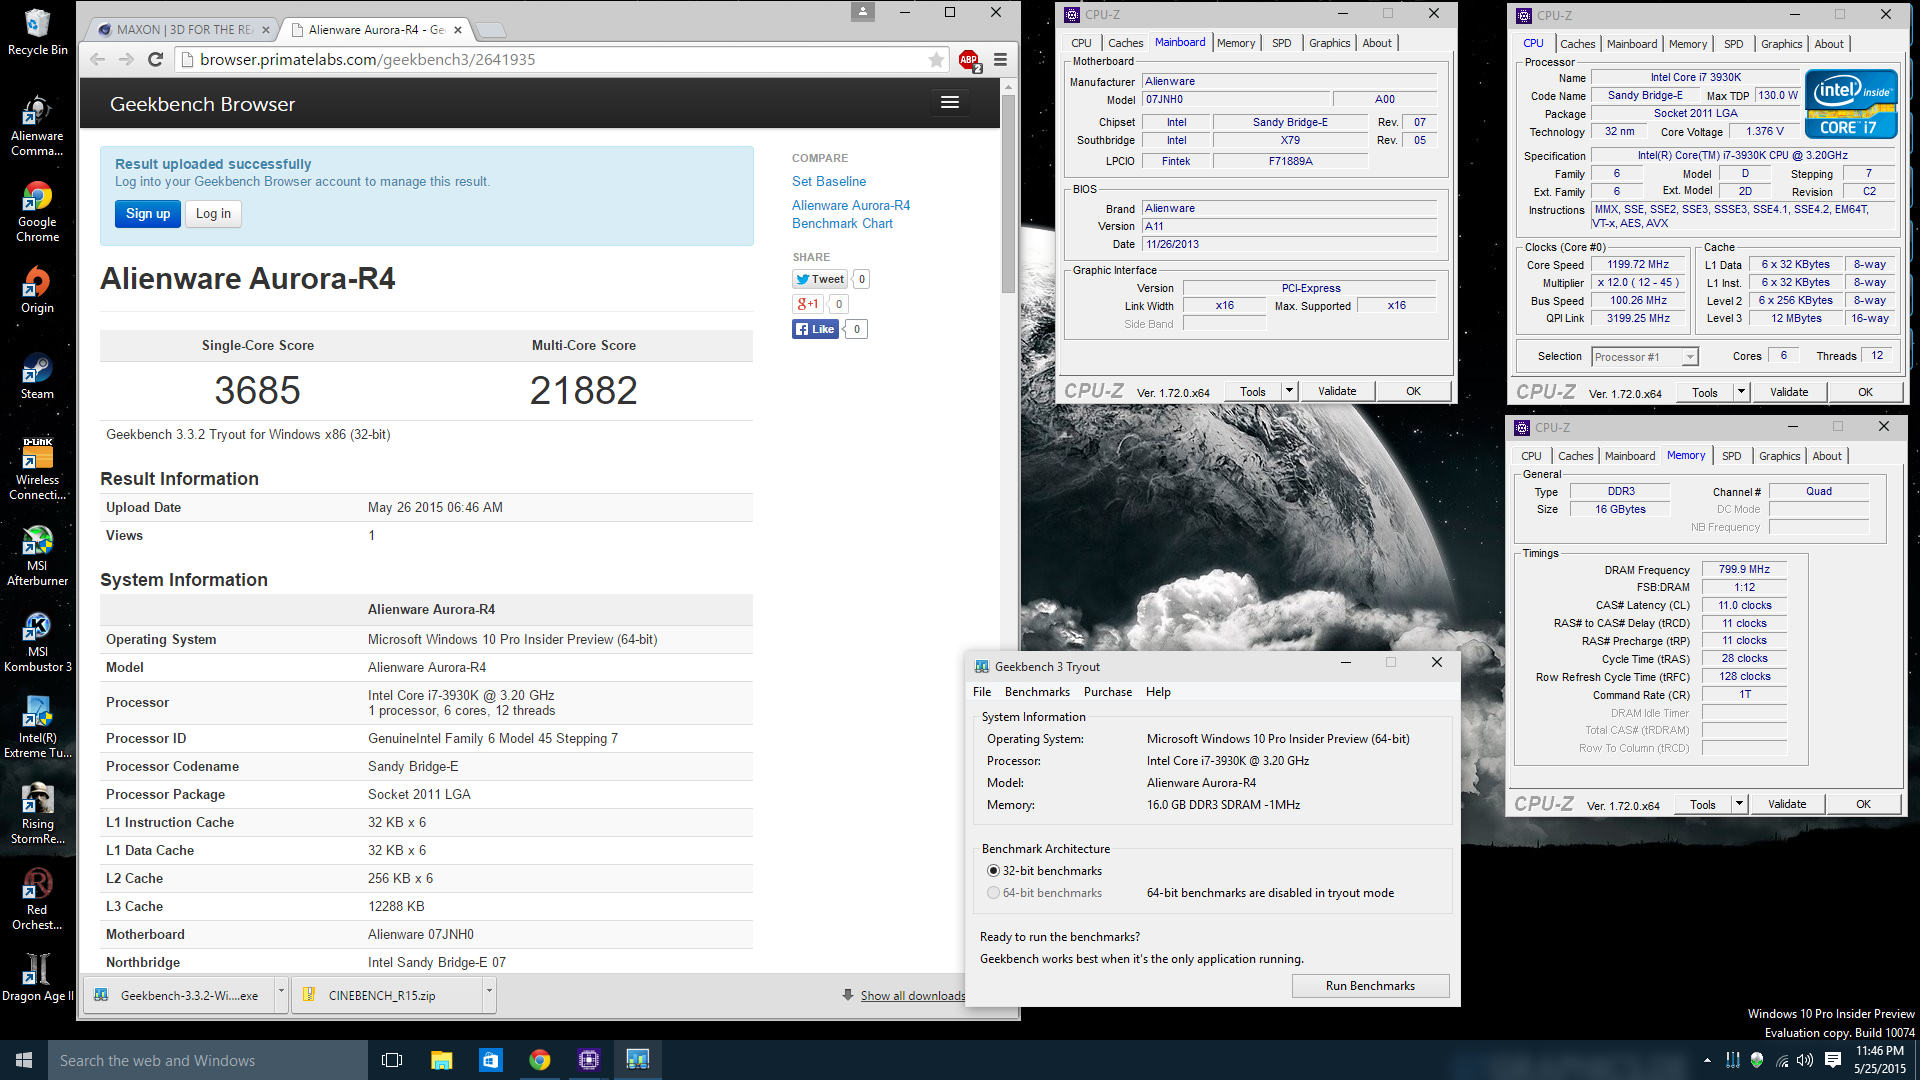Open CINEBENCH_R15.zip download item arrow
This screenshot has width=1920, height=1080.
click(489, 995)
